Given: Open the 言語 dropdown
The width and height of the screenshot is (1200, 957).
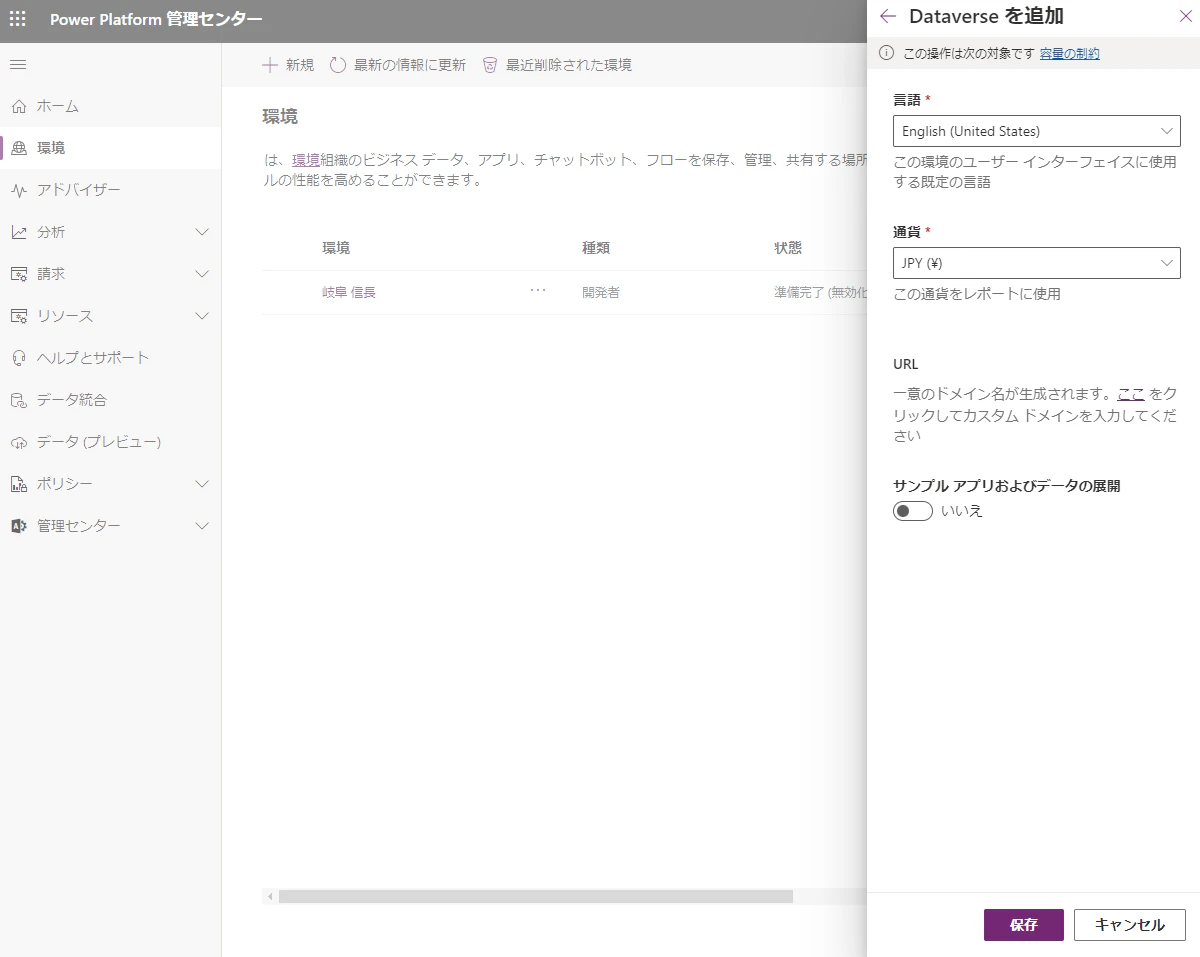Looking at the screenshot, I should (1036, 131).
